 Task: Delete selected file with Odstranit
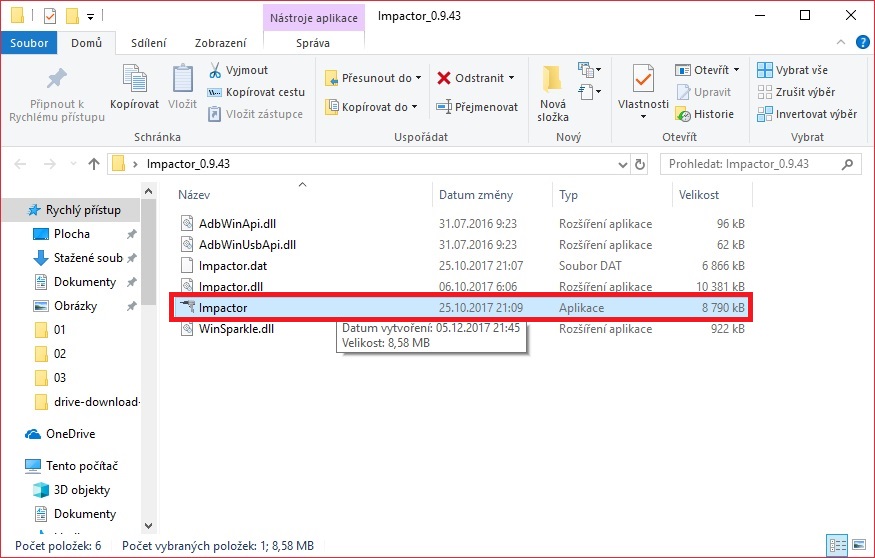click(x=470, y=78)
